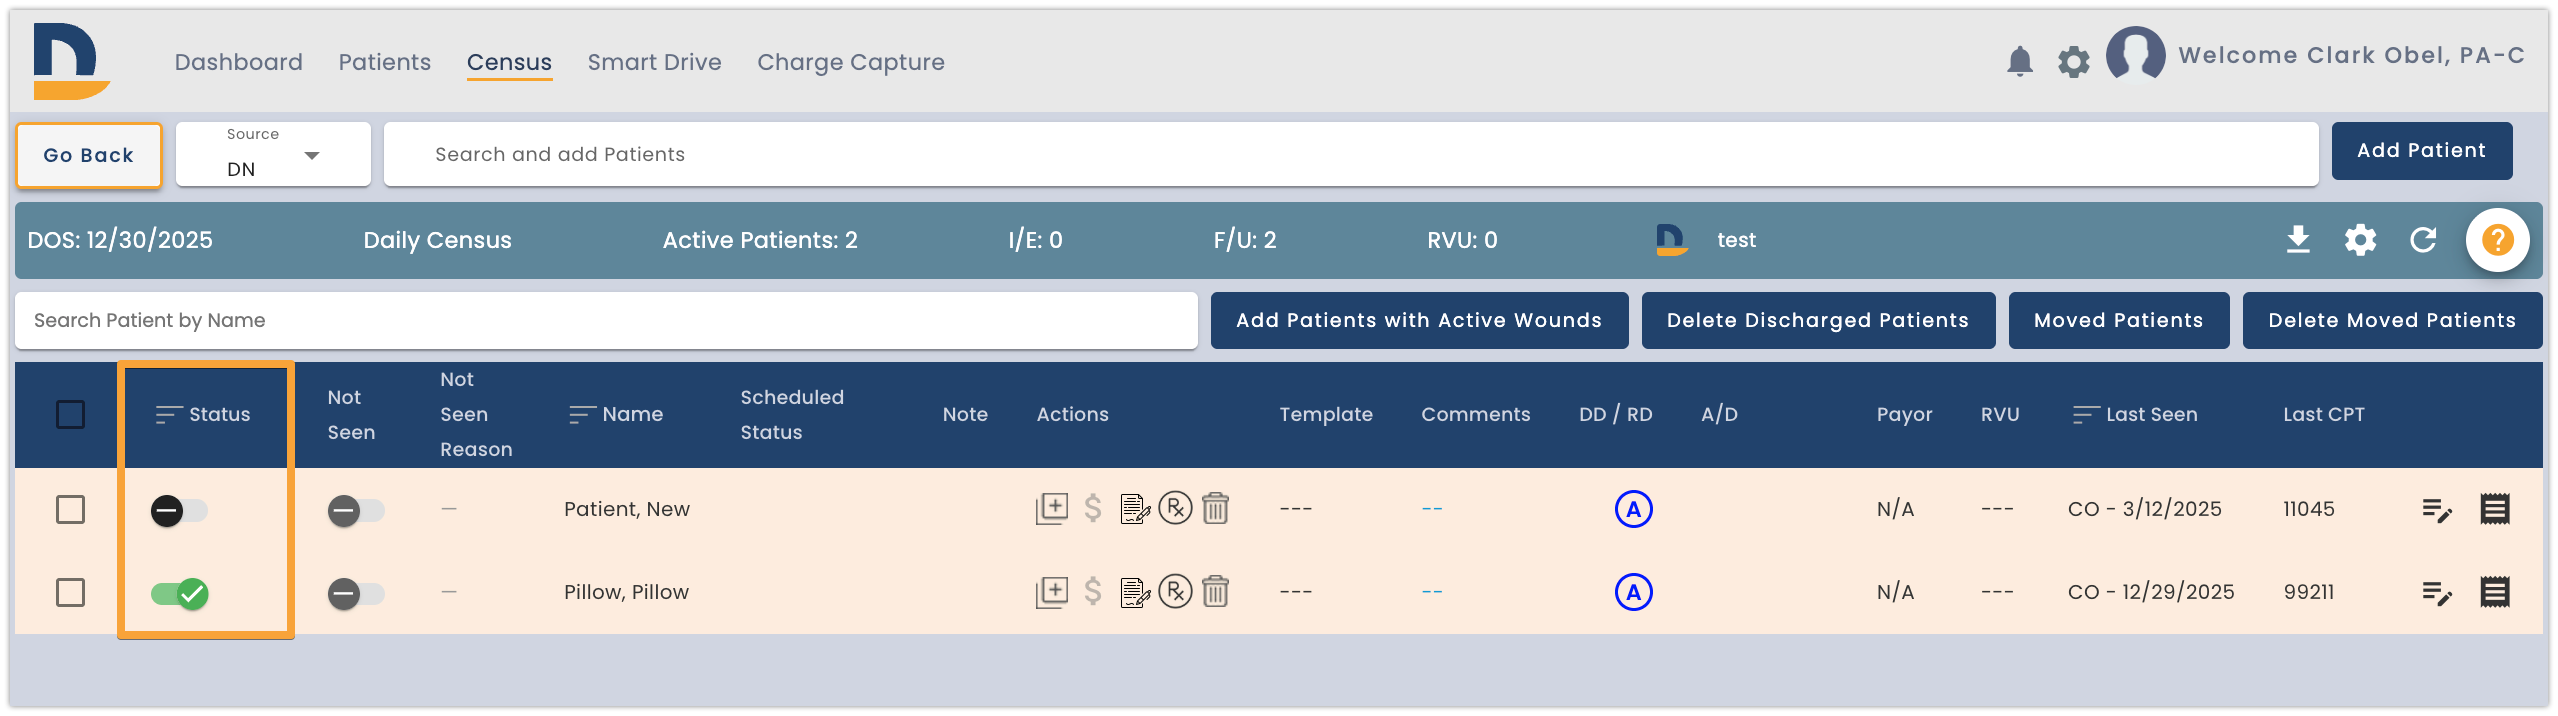Click the Go Back button

pos(89,155)
